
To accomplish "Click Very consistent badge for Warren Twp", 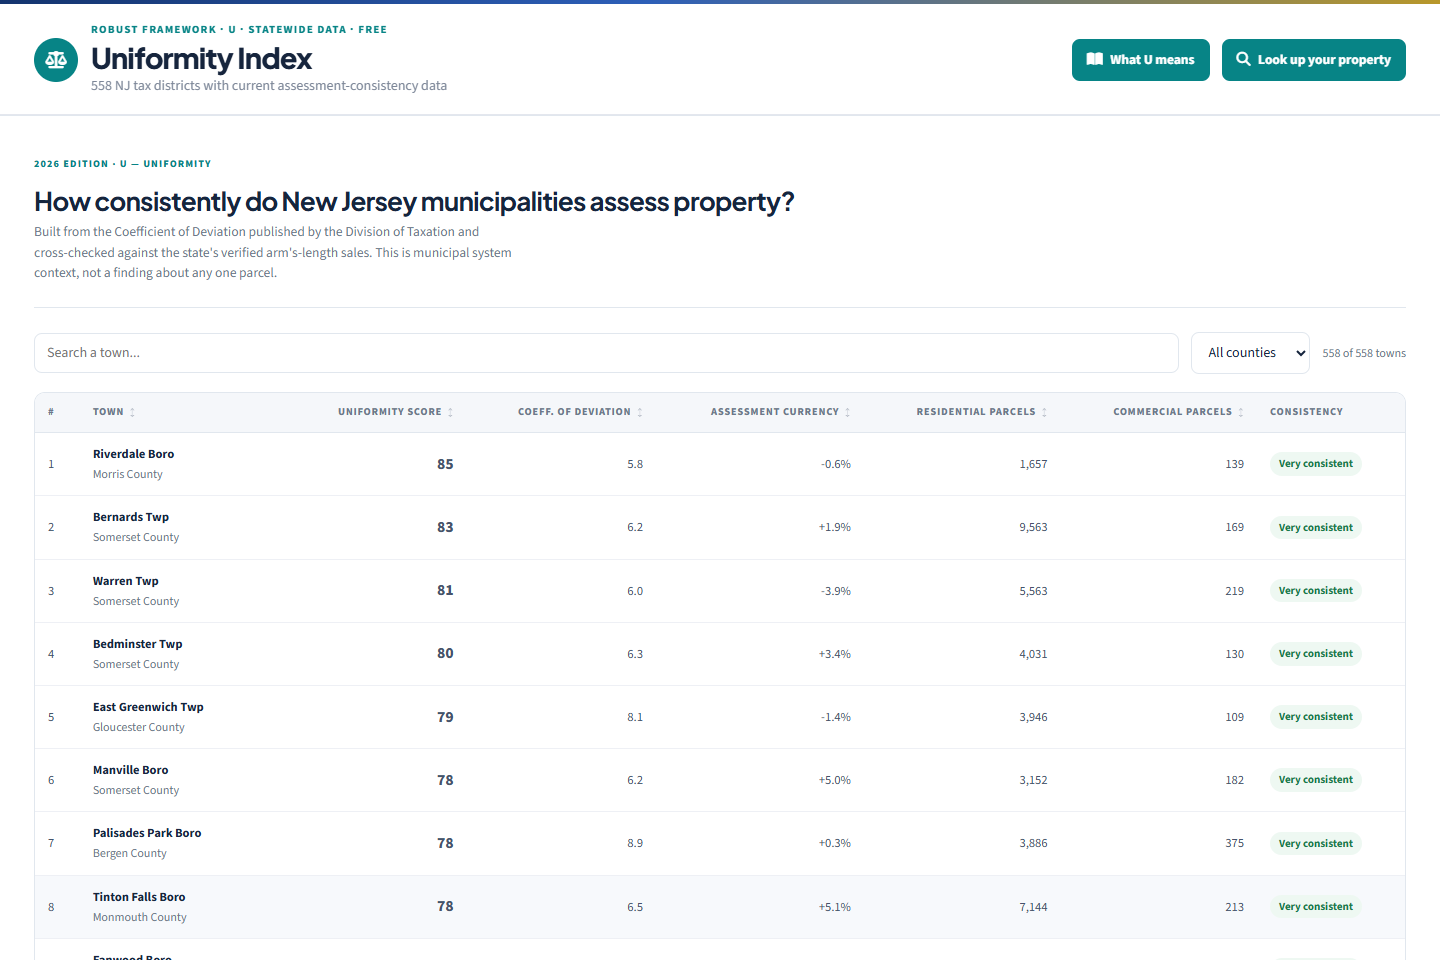I will 1315,591.
